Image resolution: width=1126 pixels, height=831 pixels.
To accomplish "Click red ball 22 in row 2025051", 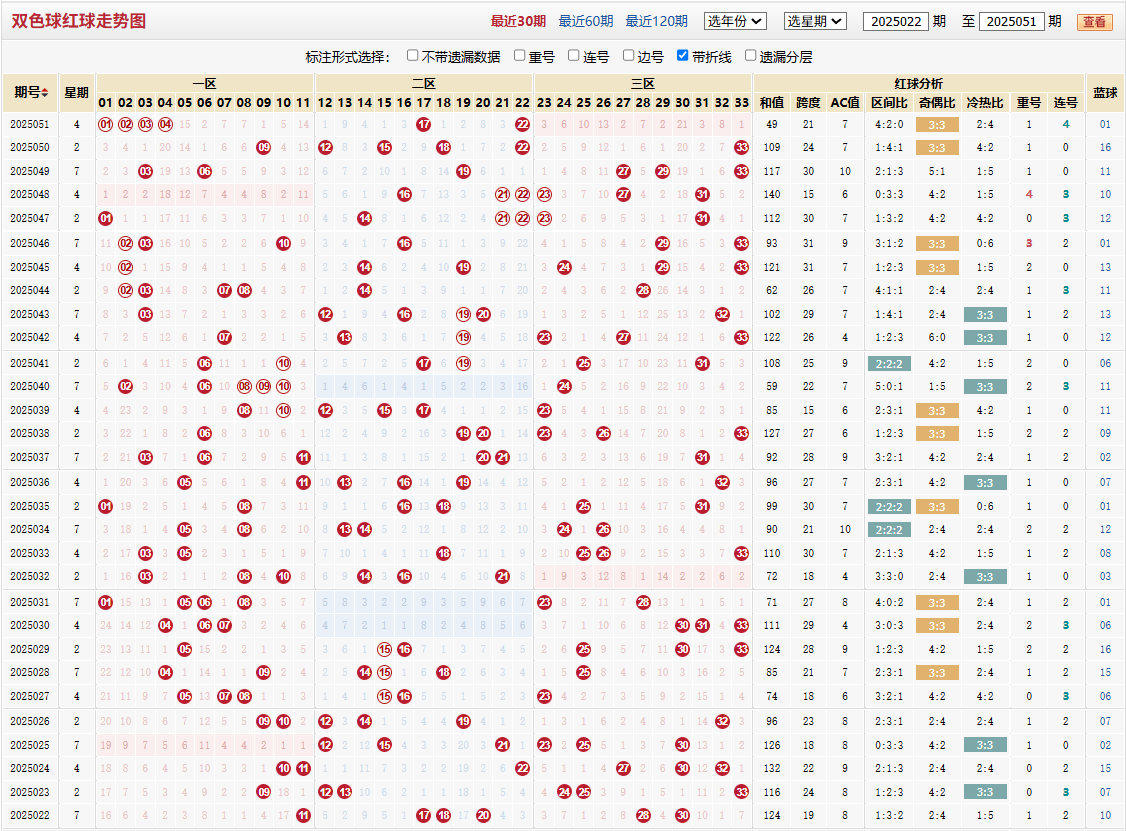I will tap(523, 124).
